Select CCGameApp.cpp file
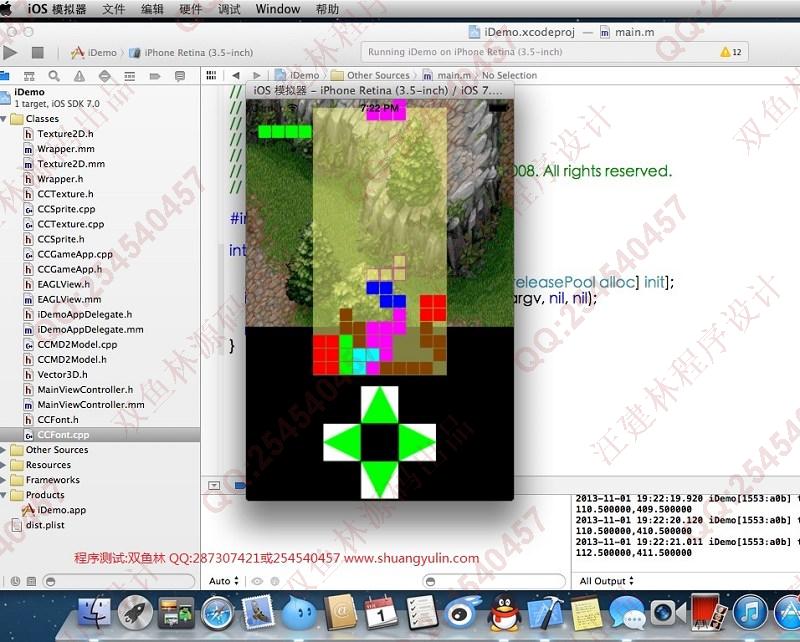This screenshot has width=800, height=642. coord(74,254)
